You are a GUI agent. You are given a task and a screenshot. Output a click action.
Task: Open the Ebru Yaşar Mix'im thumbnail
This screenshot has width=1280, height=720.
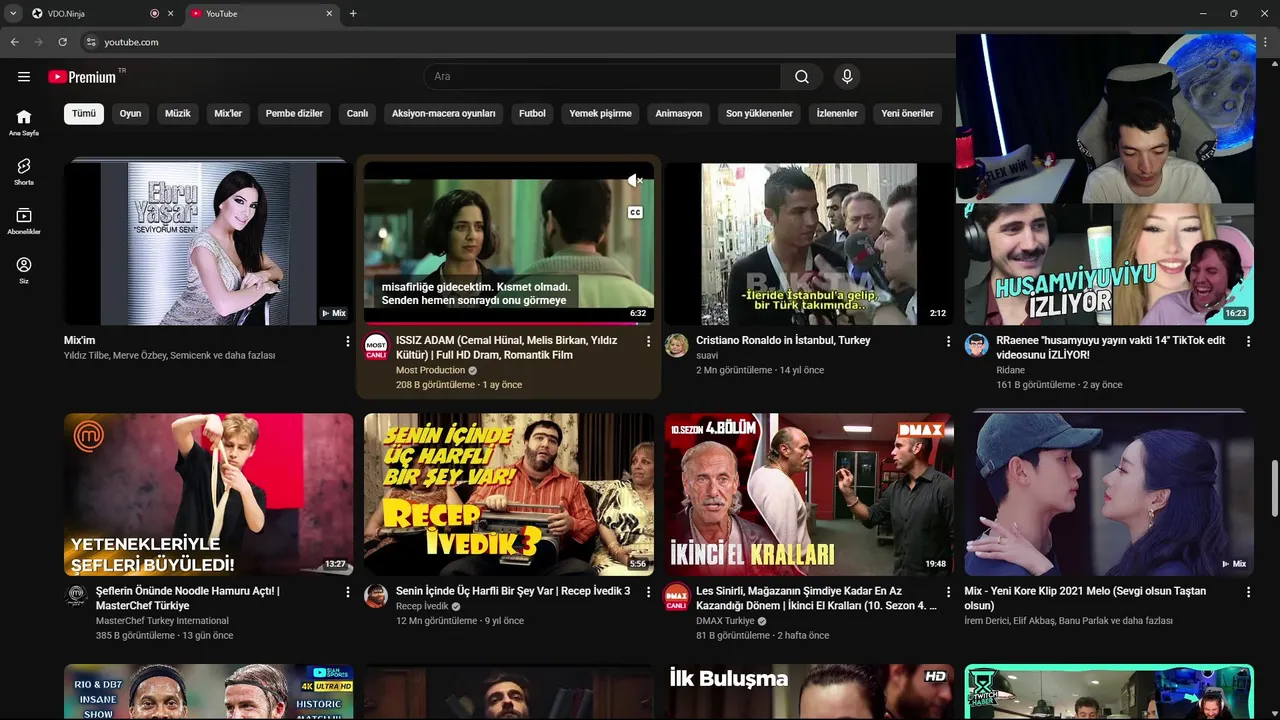point(208,244)
